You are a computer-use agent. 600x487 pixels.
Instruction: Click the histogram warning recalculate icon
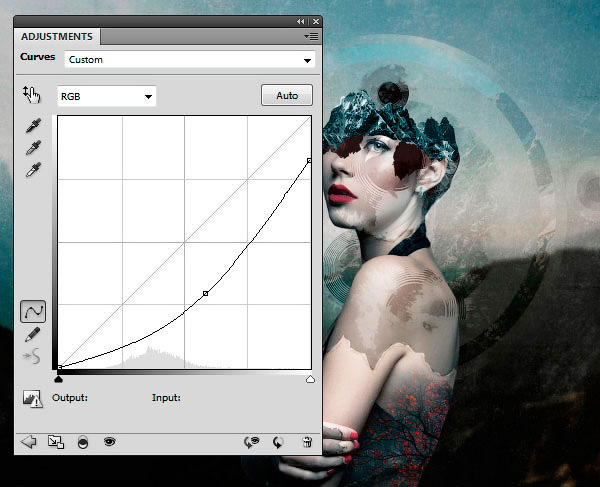(x=32, y=399)
